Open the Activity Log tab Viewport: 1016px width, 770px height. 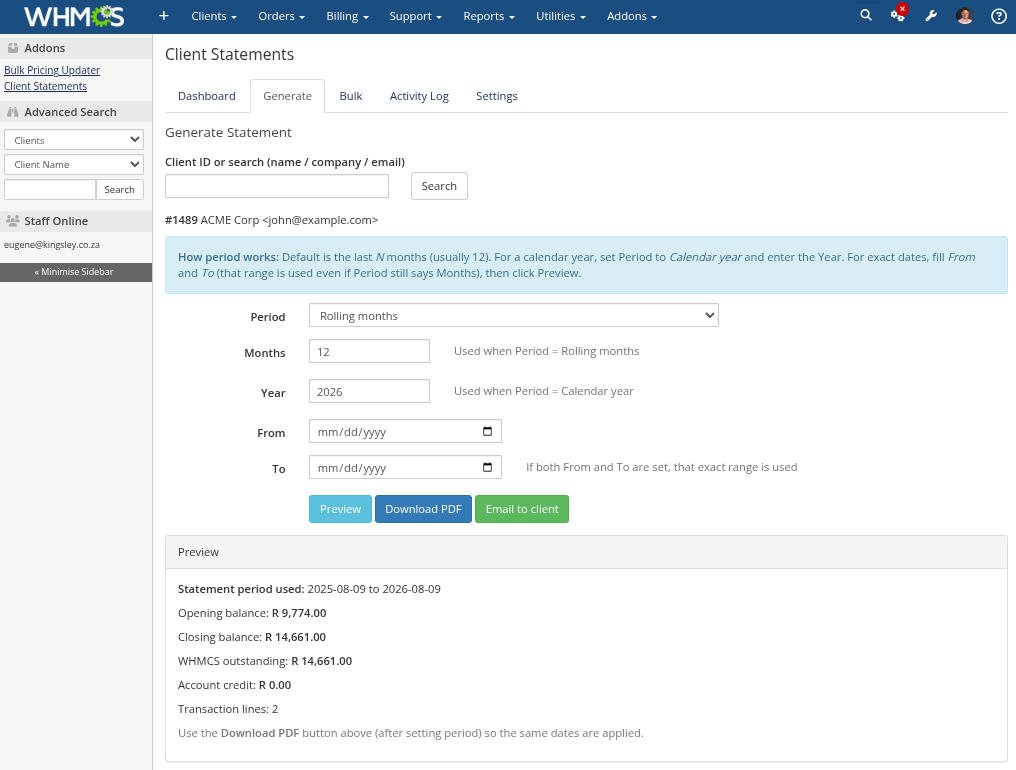(419, 96)
